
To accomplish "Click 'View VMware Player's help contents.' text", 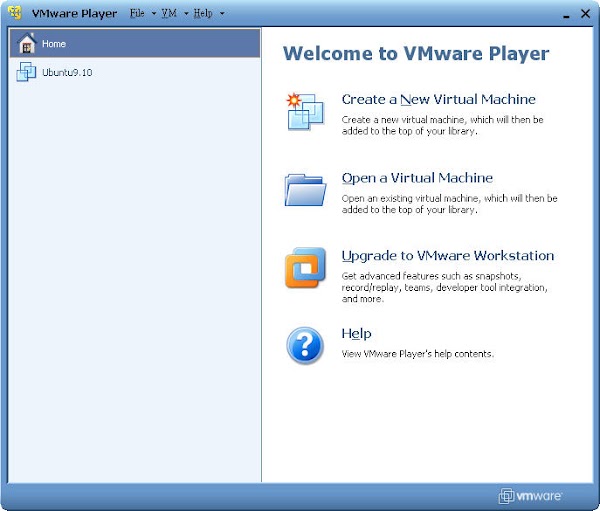I will click(x=417, y=354).
